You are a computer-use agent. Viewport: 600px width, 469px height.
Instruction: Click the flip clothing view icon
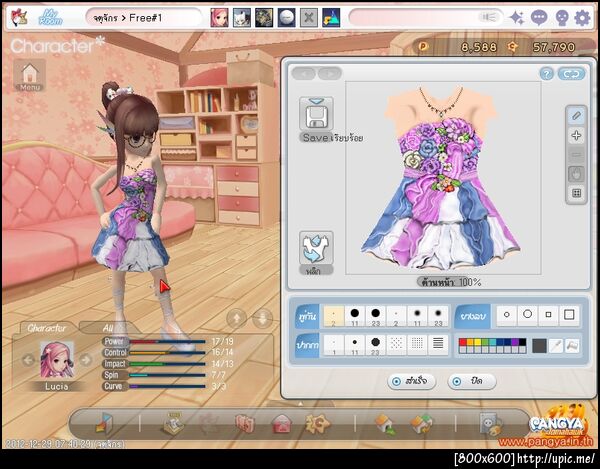[x=316, y=248]
